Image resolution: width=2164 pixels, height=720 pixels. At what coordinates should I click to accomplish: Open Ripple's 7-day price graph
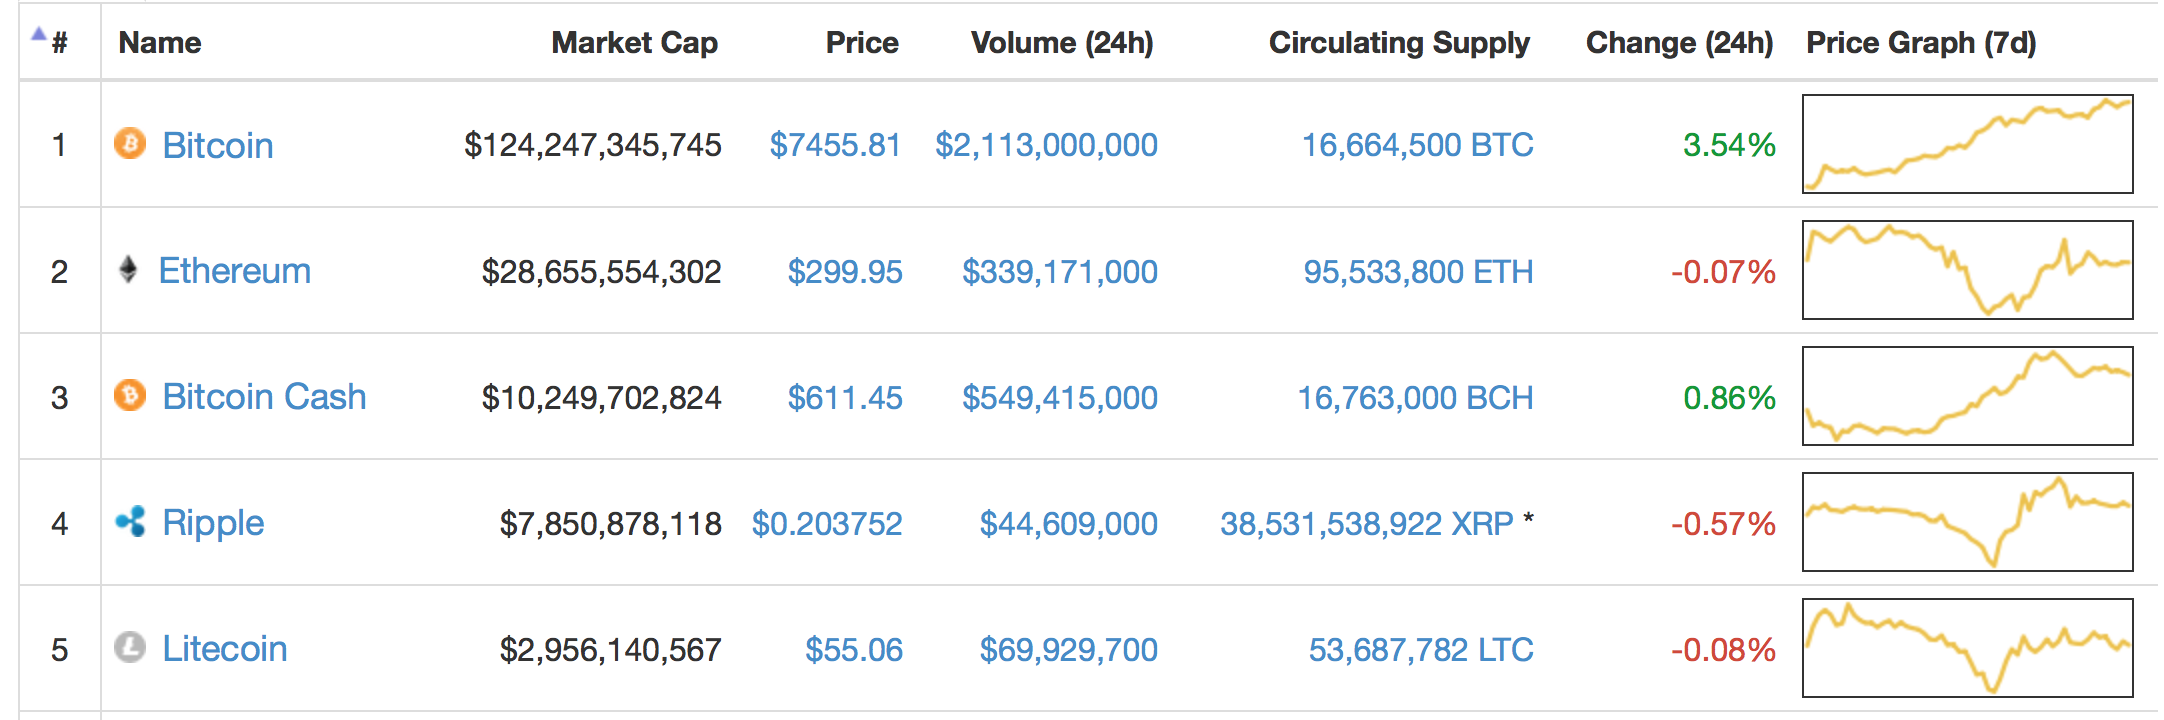[x=1967, y=522]
